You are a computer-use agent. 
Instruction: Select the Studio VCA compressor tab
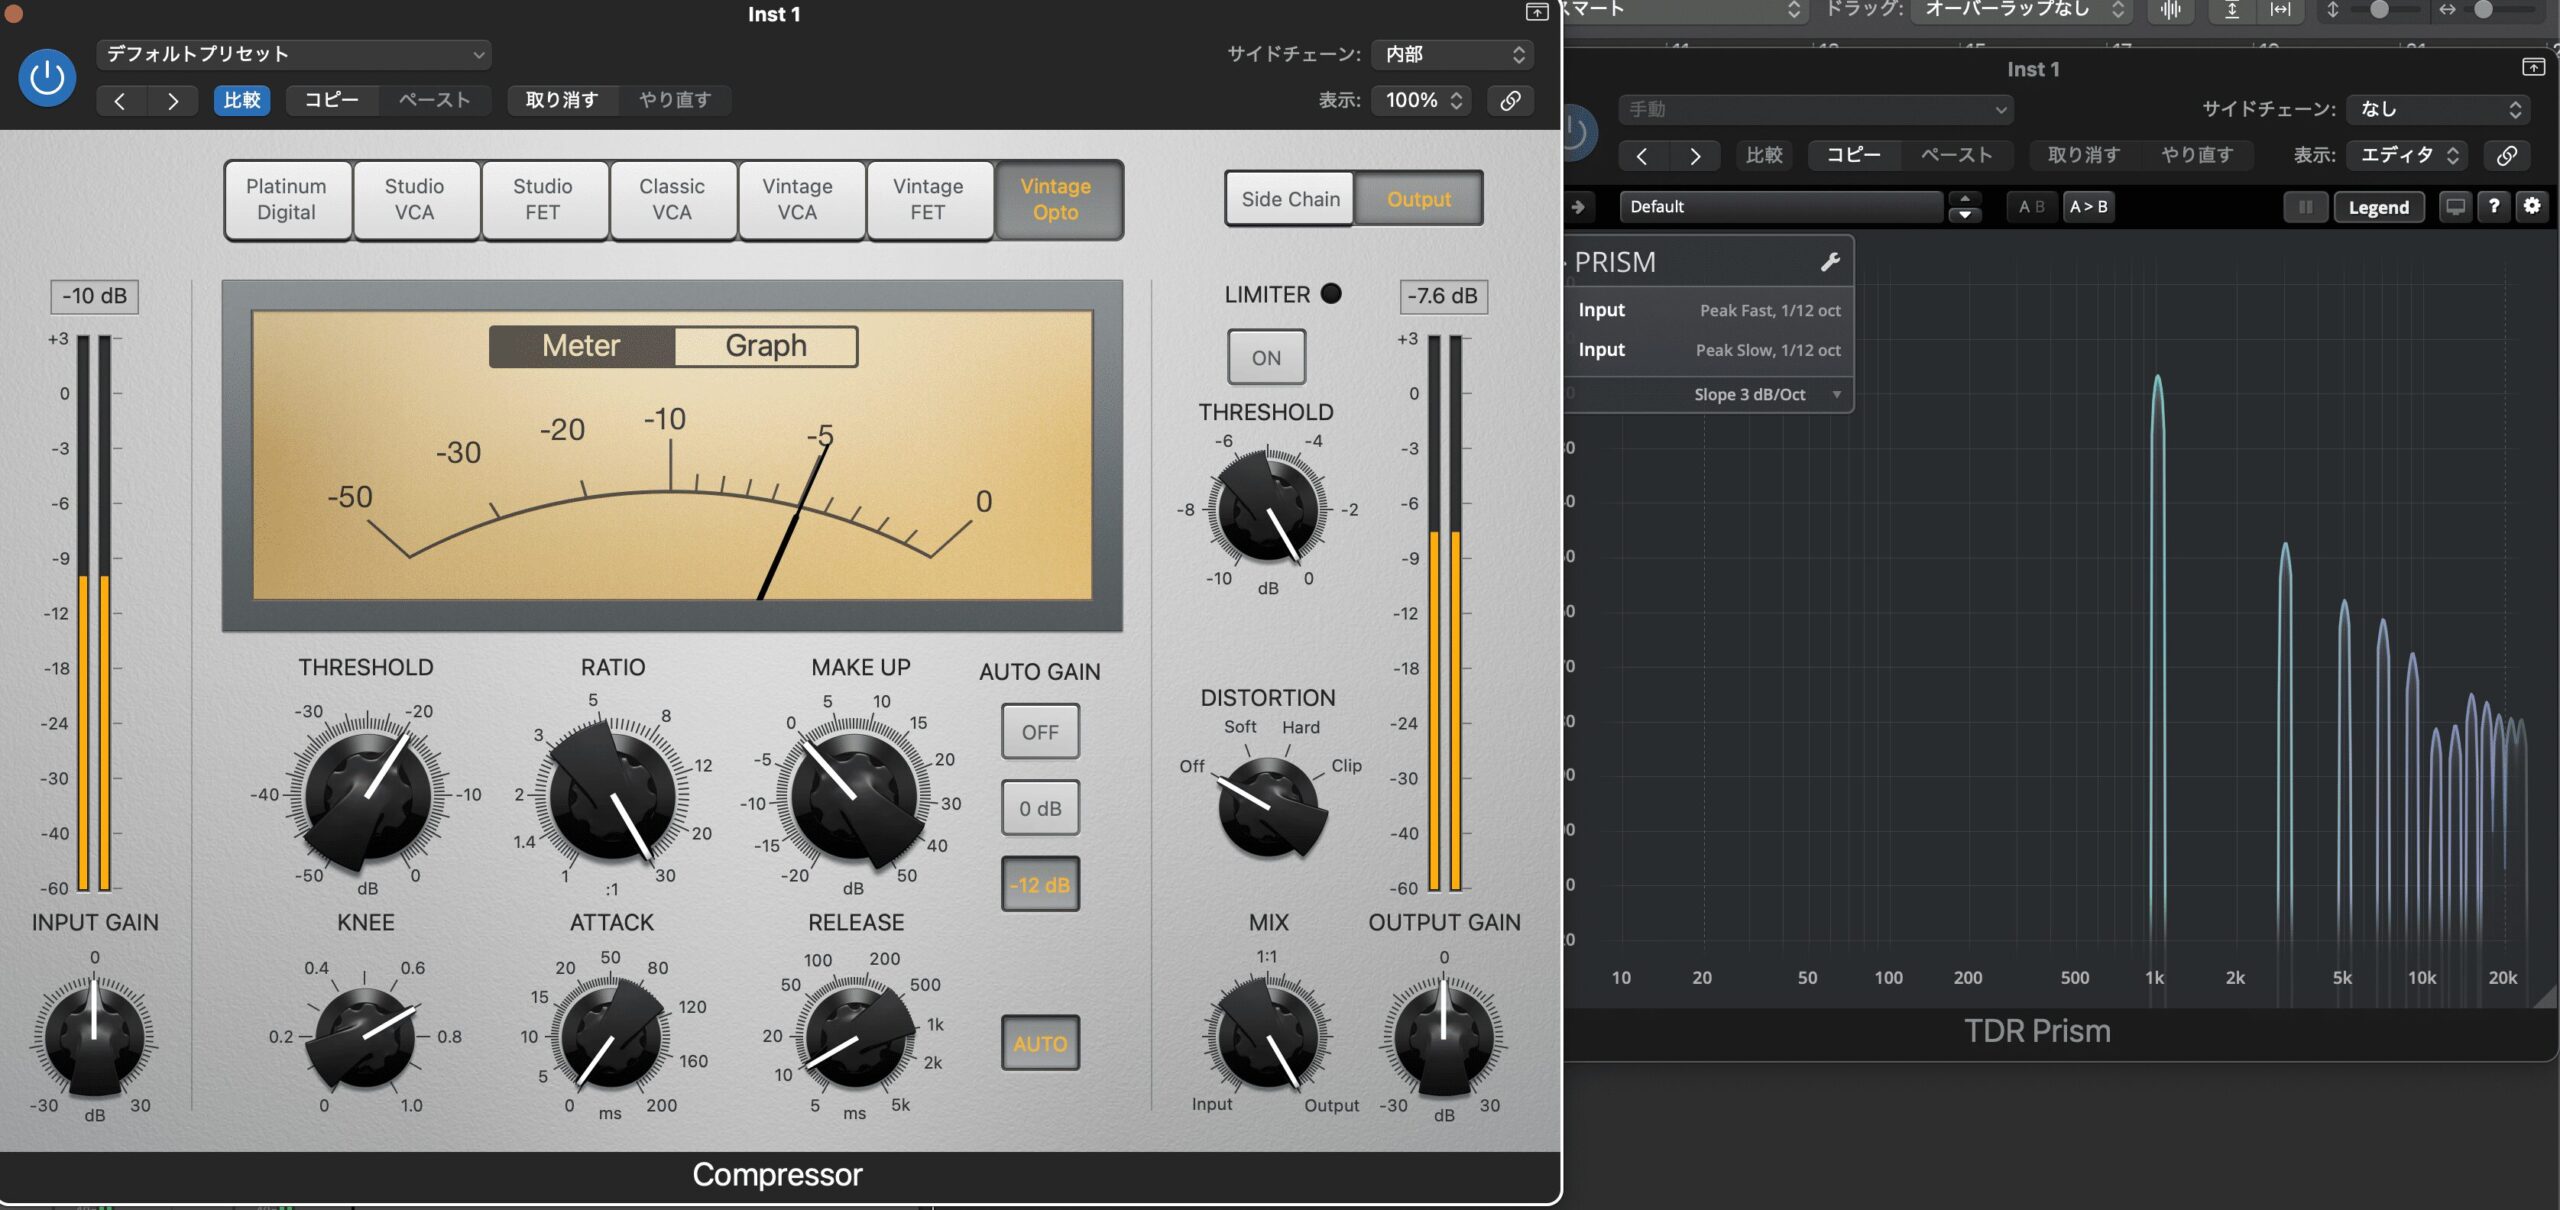click(414, 199)
